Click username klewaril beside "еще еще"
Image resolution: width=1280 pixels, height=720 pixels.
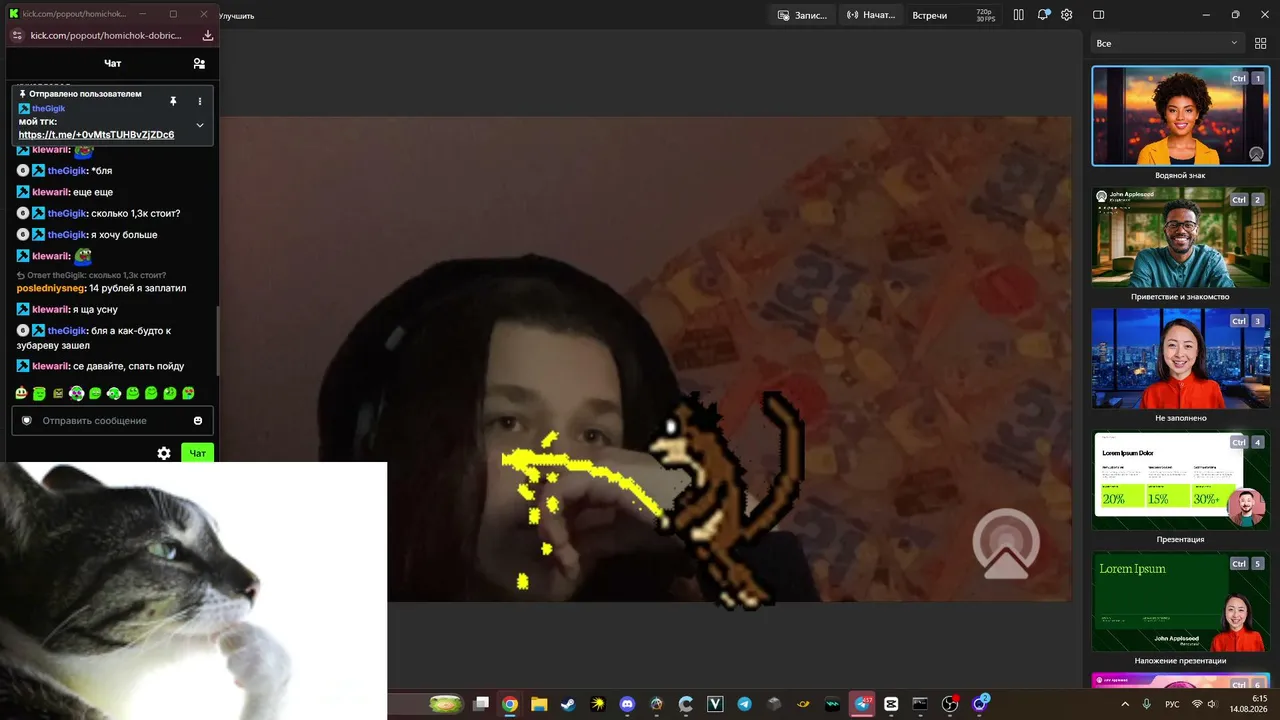pos(50,192)
